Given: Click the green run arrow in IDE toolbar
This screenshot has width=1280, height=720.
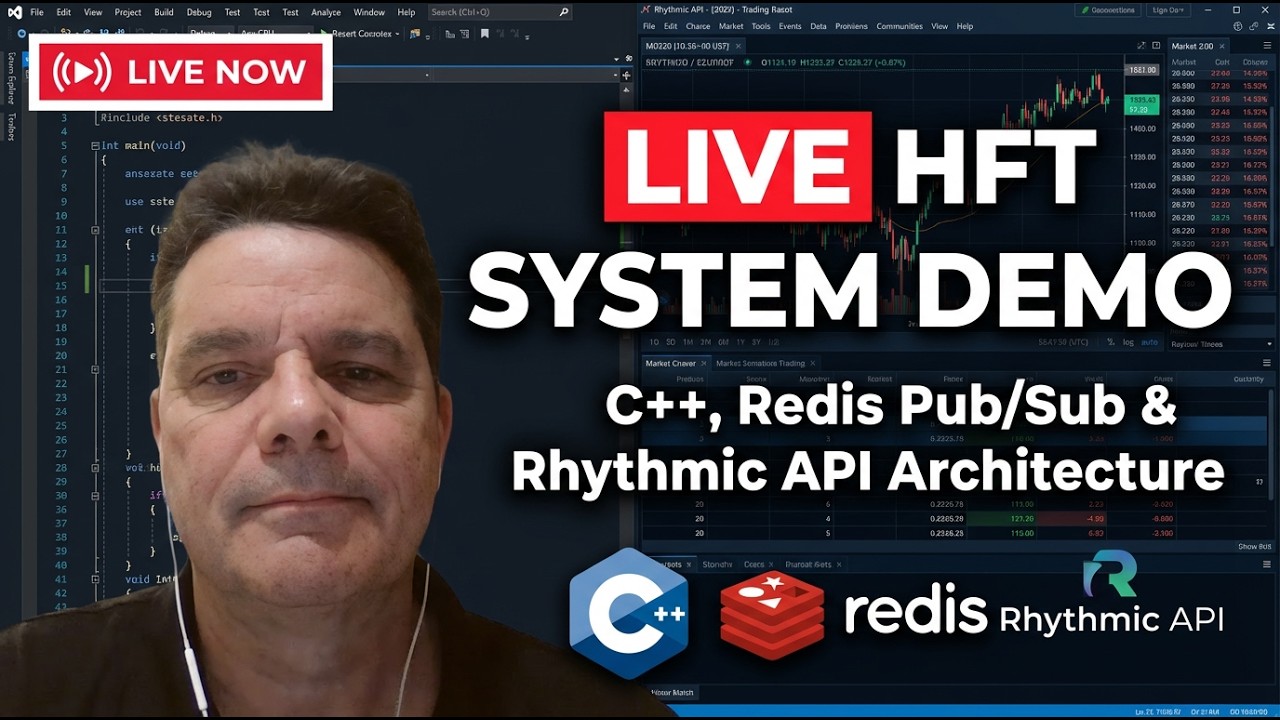Looking at the screenshot, I should tap(324, 33).
